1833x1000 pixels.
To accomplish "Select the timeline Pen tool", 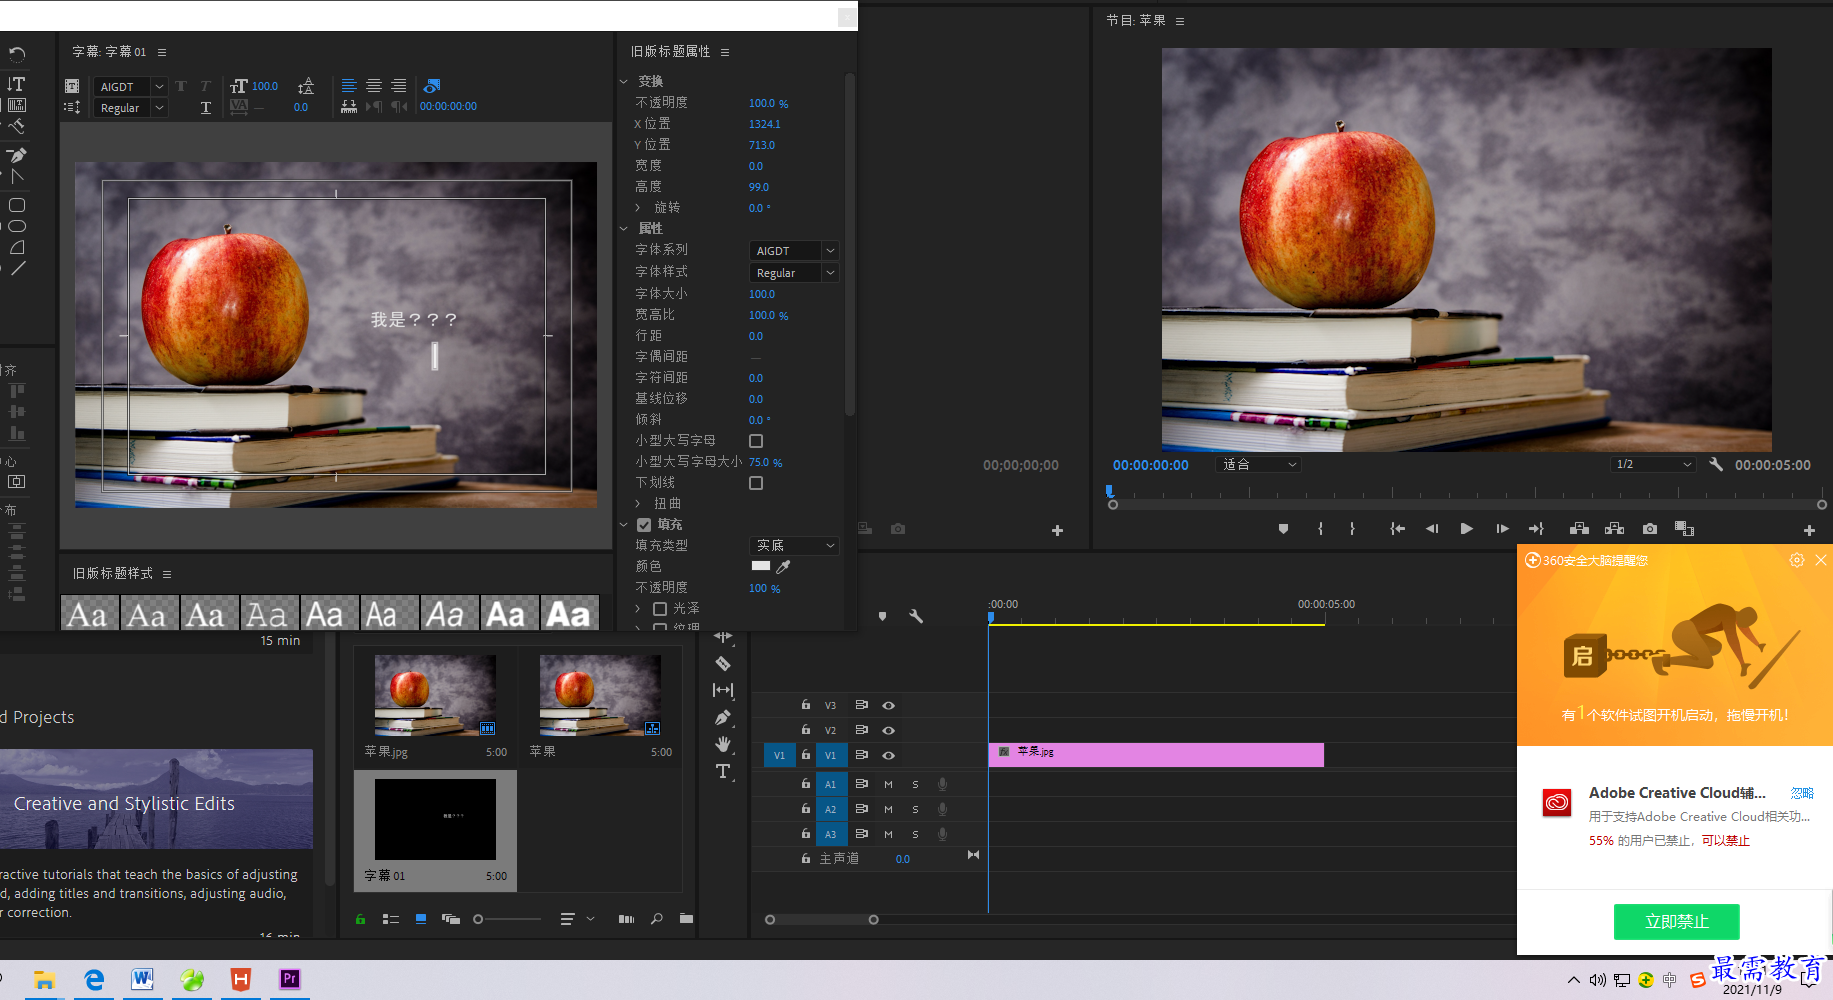I will 723,717.
